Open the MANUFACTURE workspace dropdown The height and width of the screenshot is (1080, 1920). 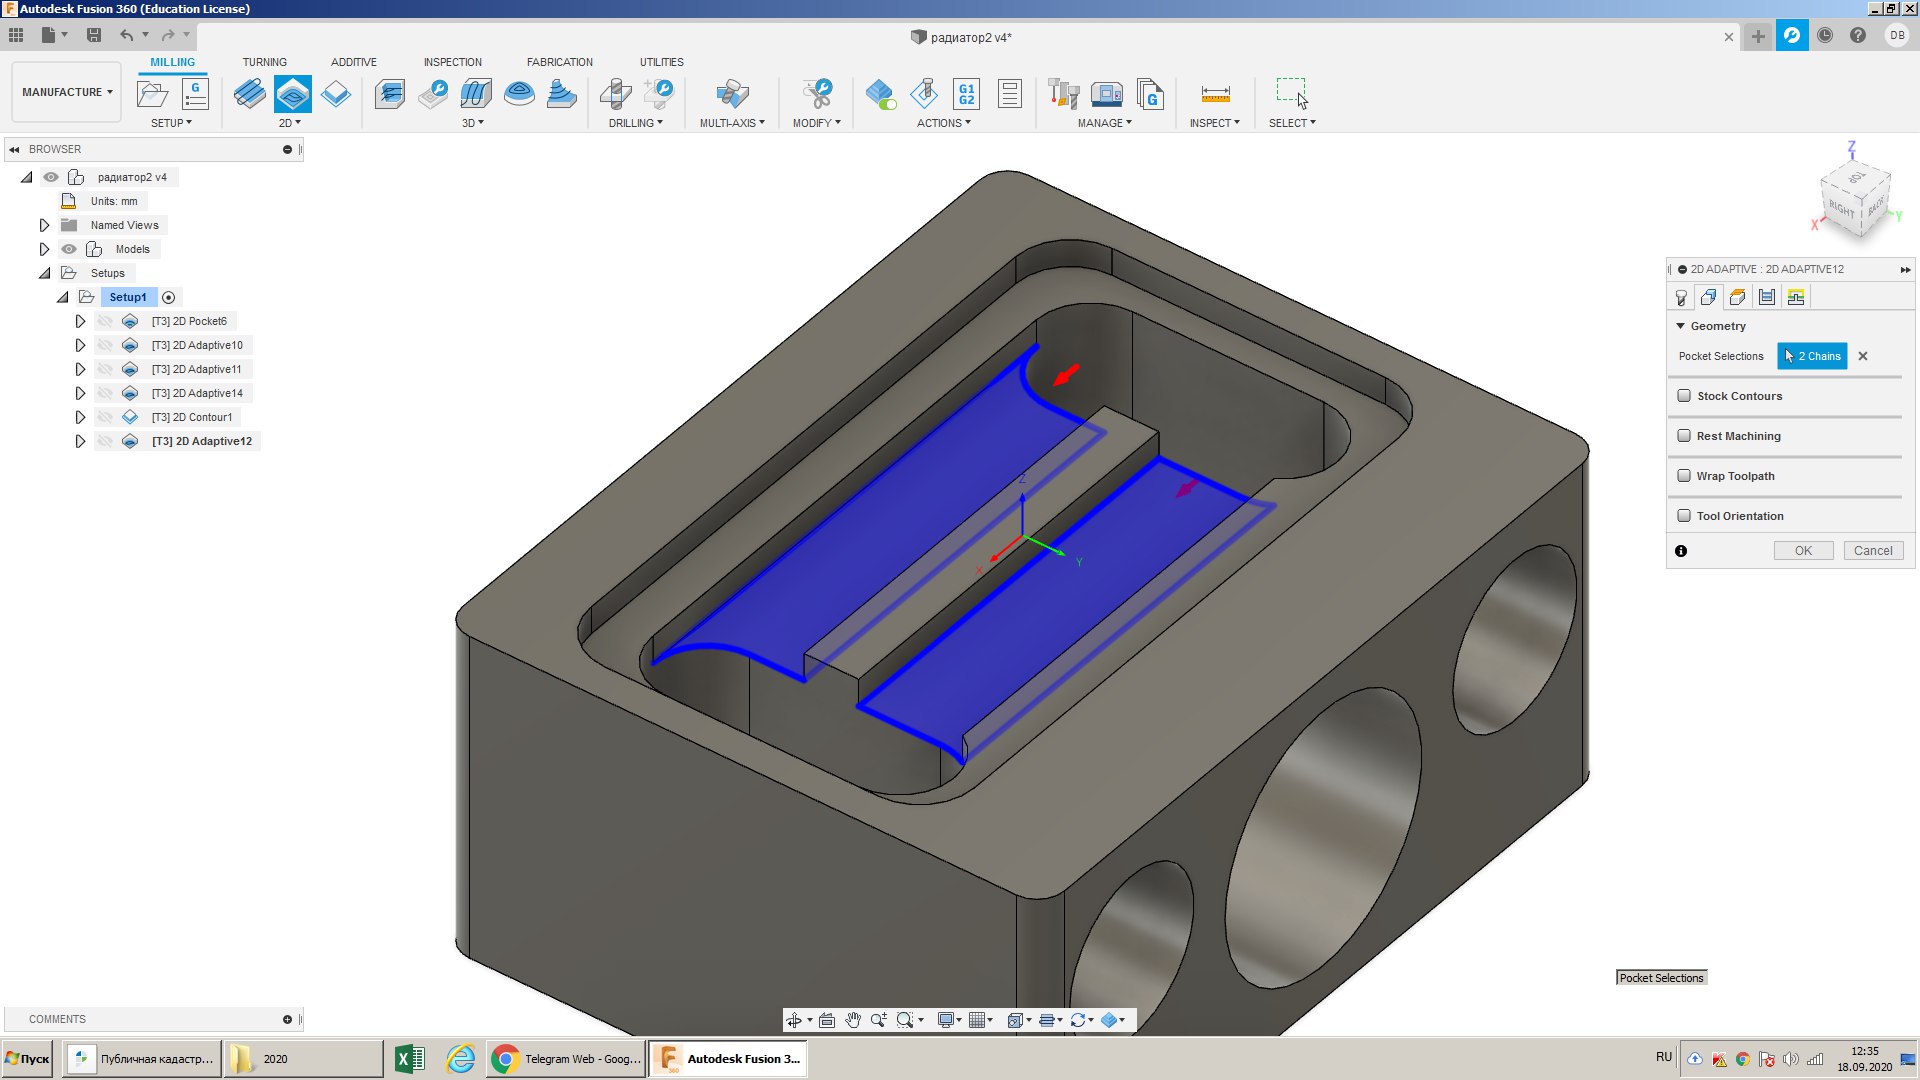click(67, 92)
